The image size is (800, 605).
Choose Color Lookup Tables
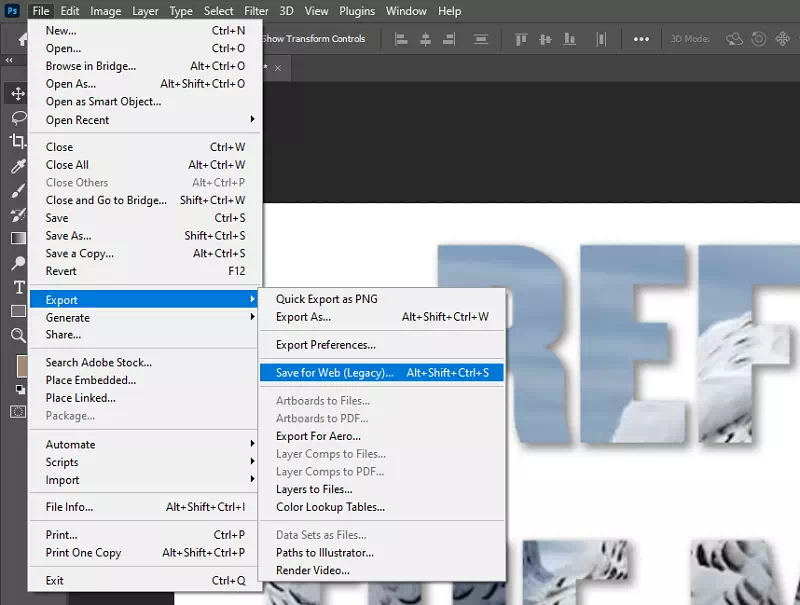click(382, 507)
